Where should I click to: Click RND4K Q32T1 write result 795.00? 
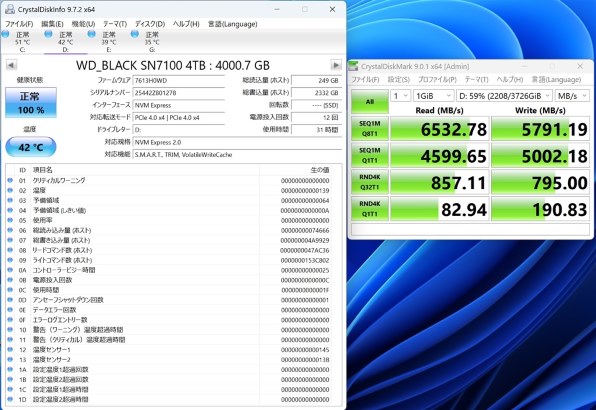click(541, 183)
